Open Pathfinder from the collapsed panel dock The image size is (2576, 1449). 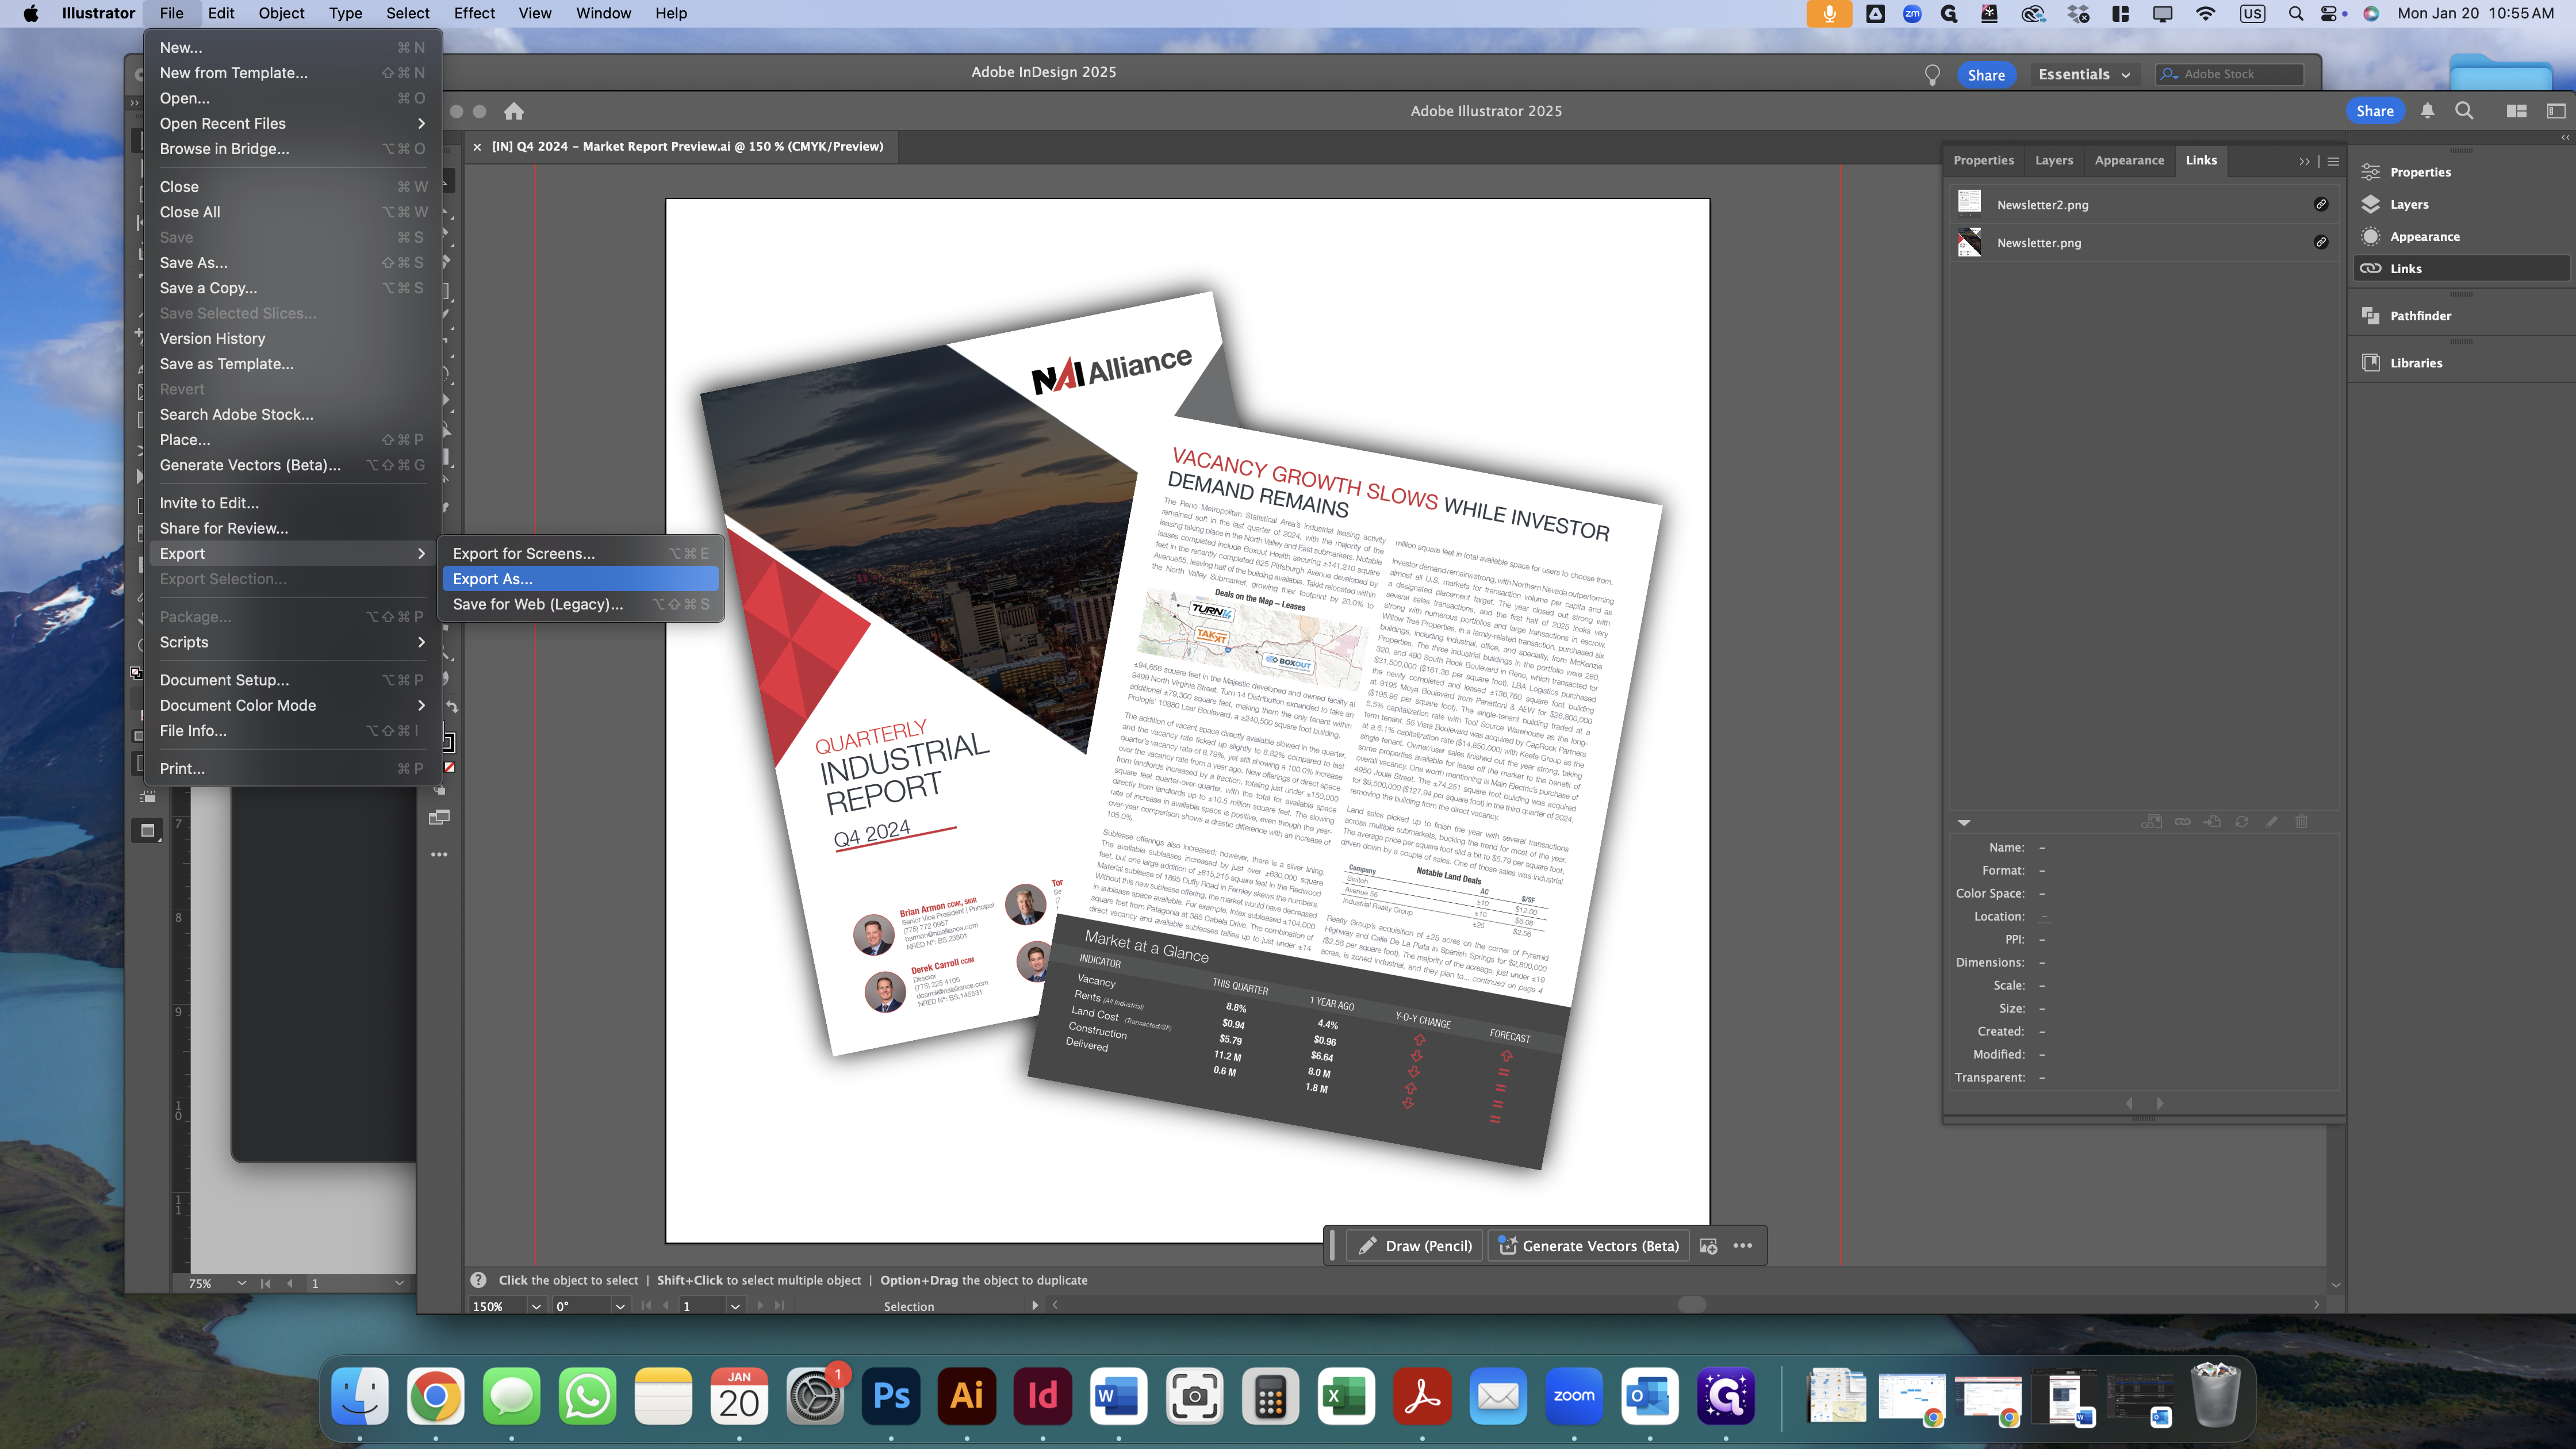[x=2461, y=315]
